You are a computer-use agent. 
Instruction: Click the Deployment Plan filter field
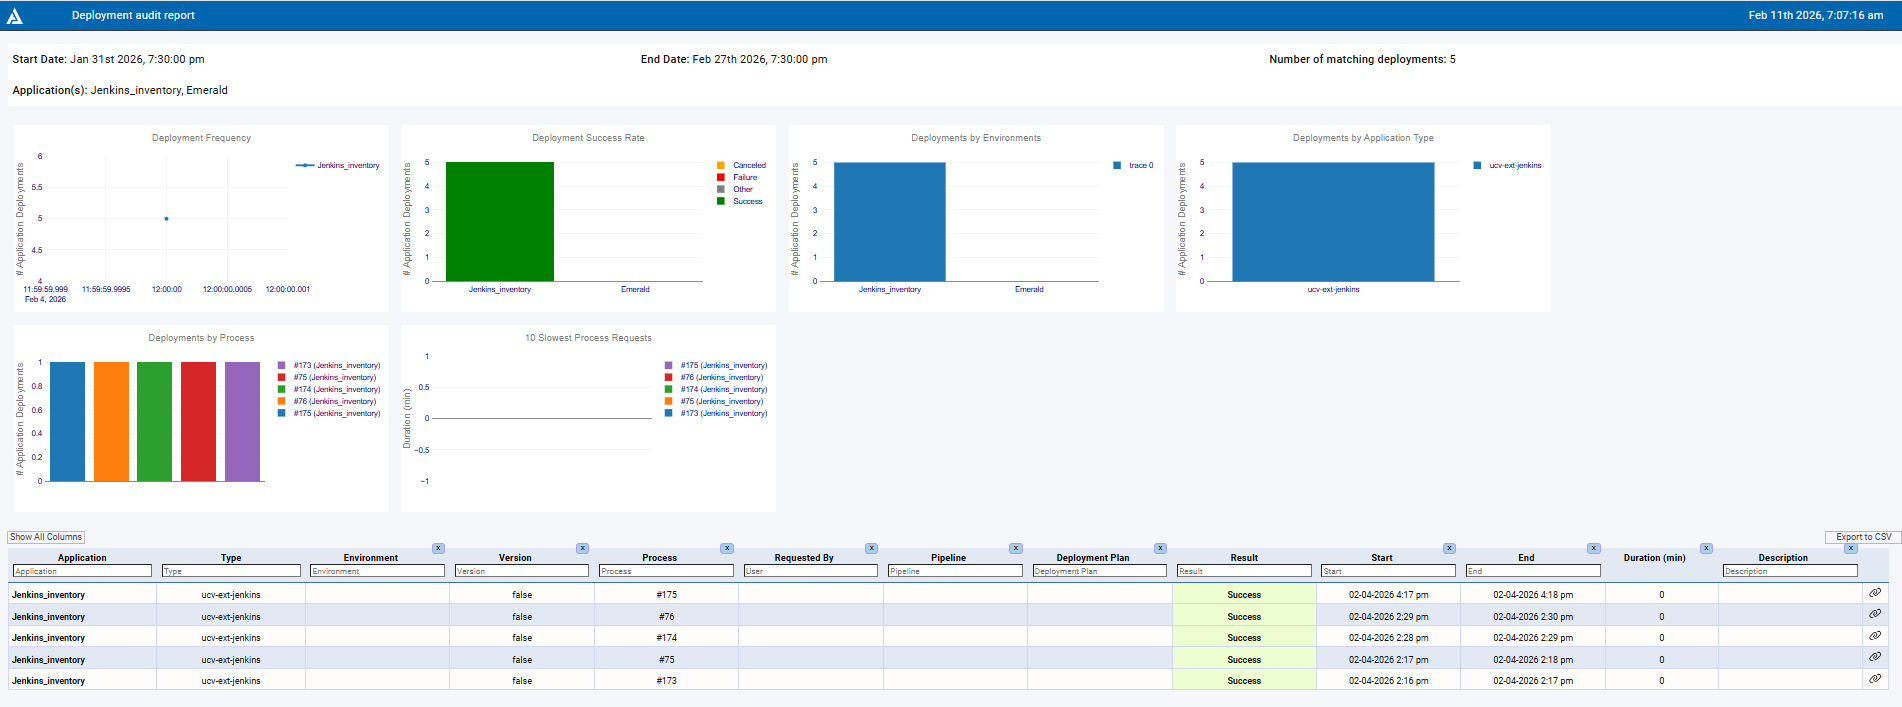pos(1098,571)
